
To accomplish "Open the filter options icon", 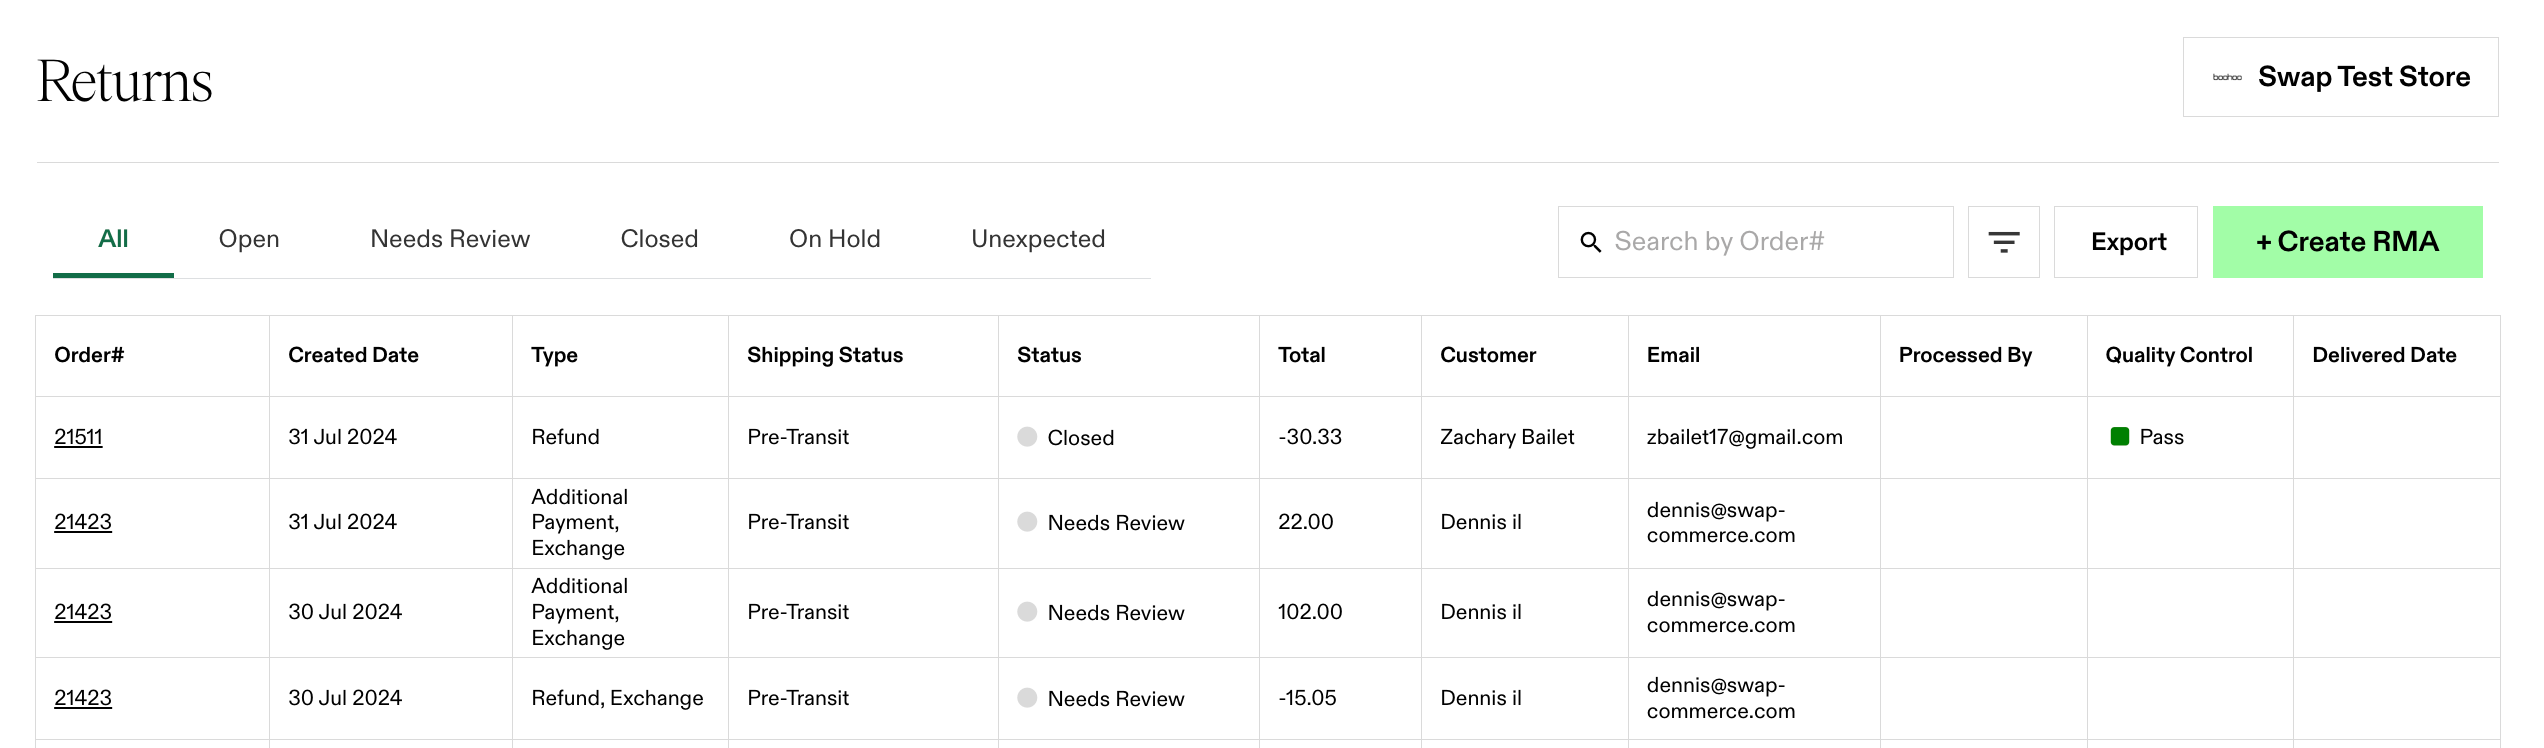I will pyautogui.click(x=2003, y=242).
